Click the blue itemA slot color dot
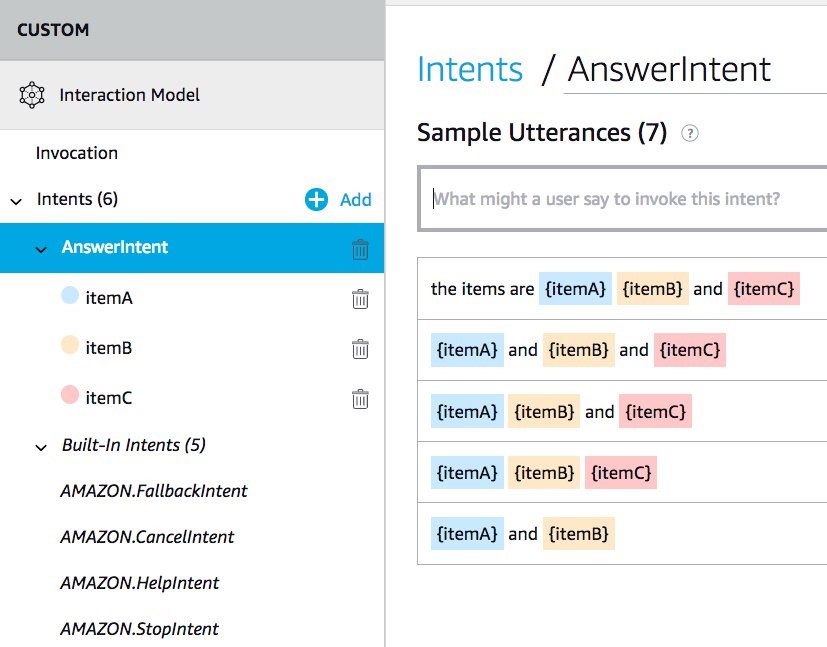This screenshot has width=827, height=647. (x=70, y=297)
